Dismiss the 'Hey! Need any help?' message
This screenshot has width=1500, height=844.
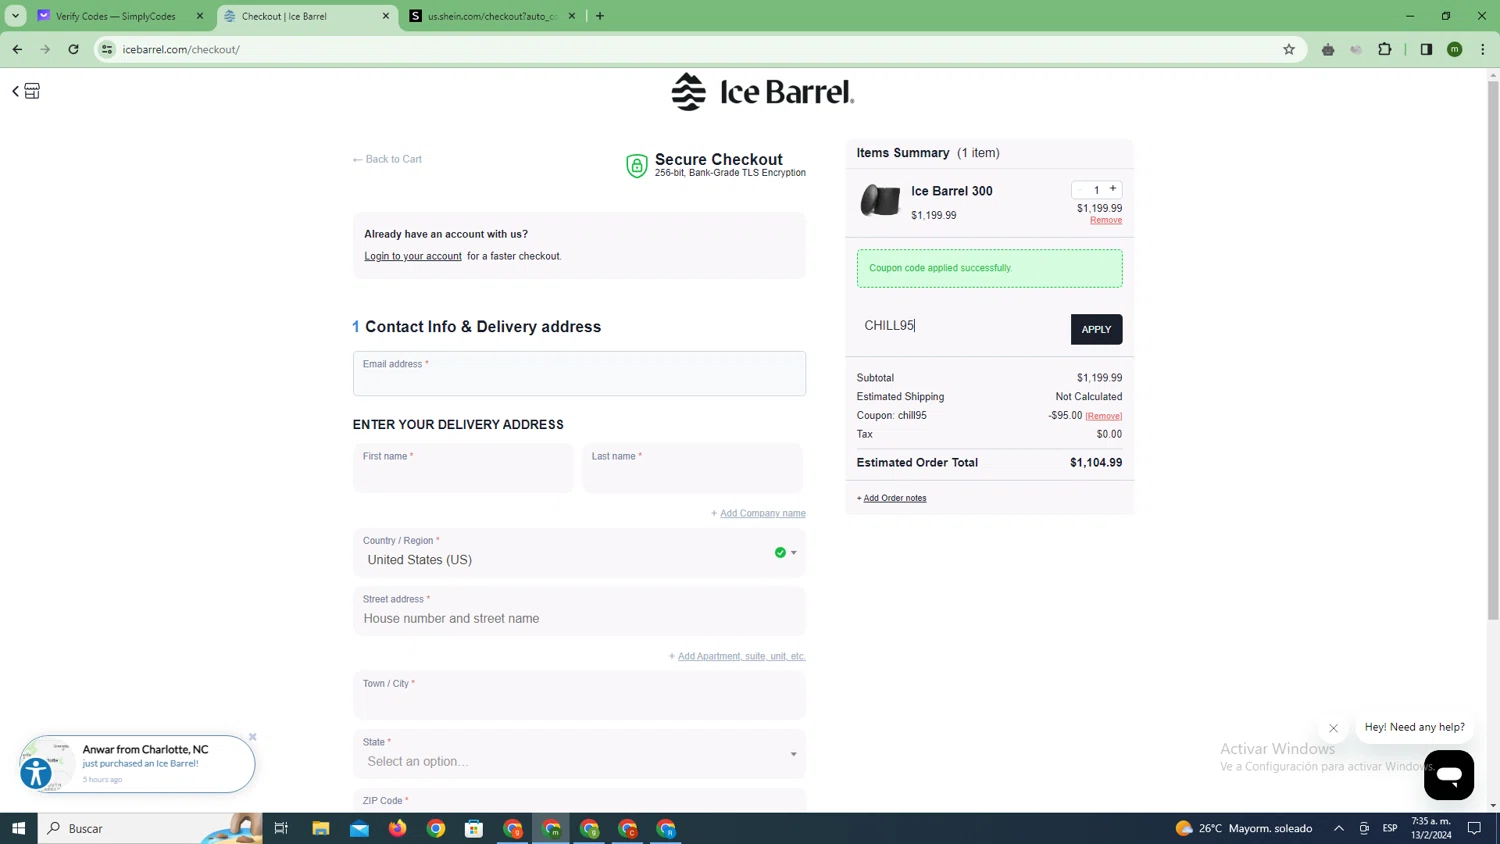tap(1333, 728)
